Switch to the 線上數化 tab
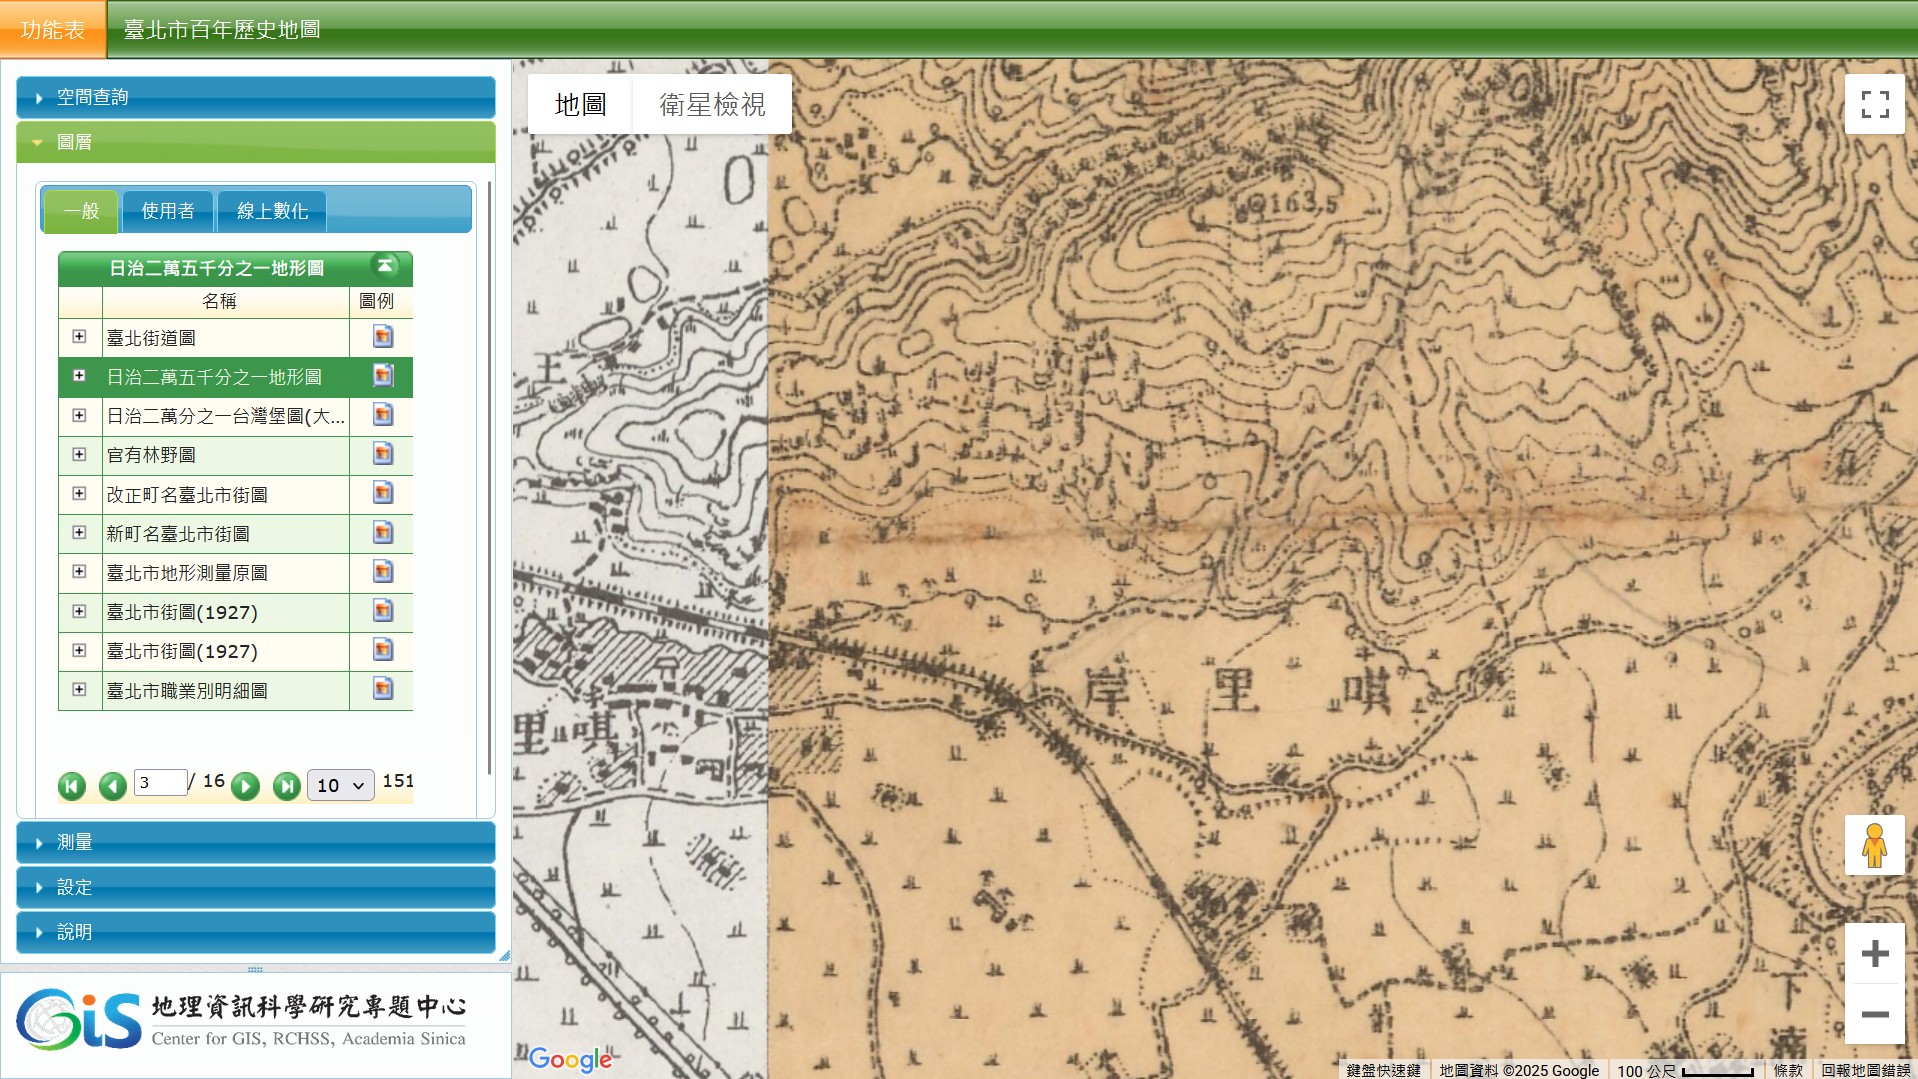Viewport: 1918px width, 1079px height. (272, 211)
